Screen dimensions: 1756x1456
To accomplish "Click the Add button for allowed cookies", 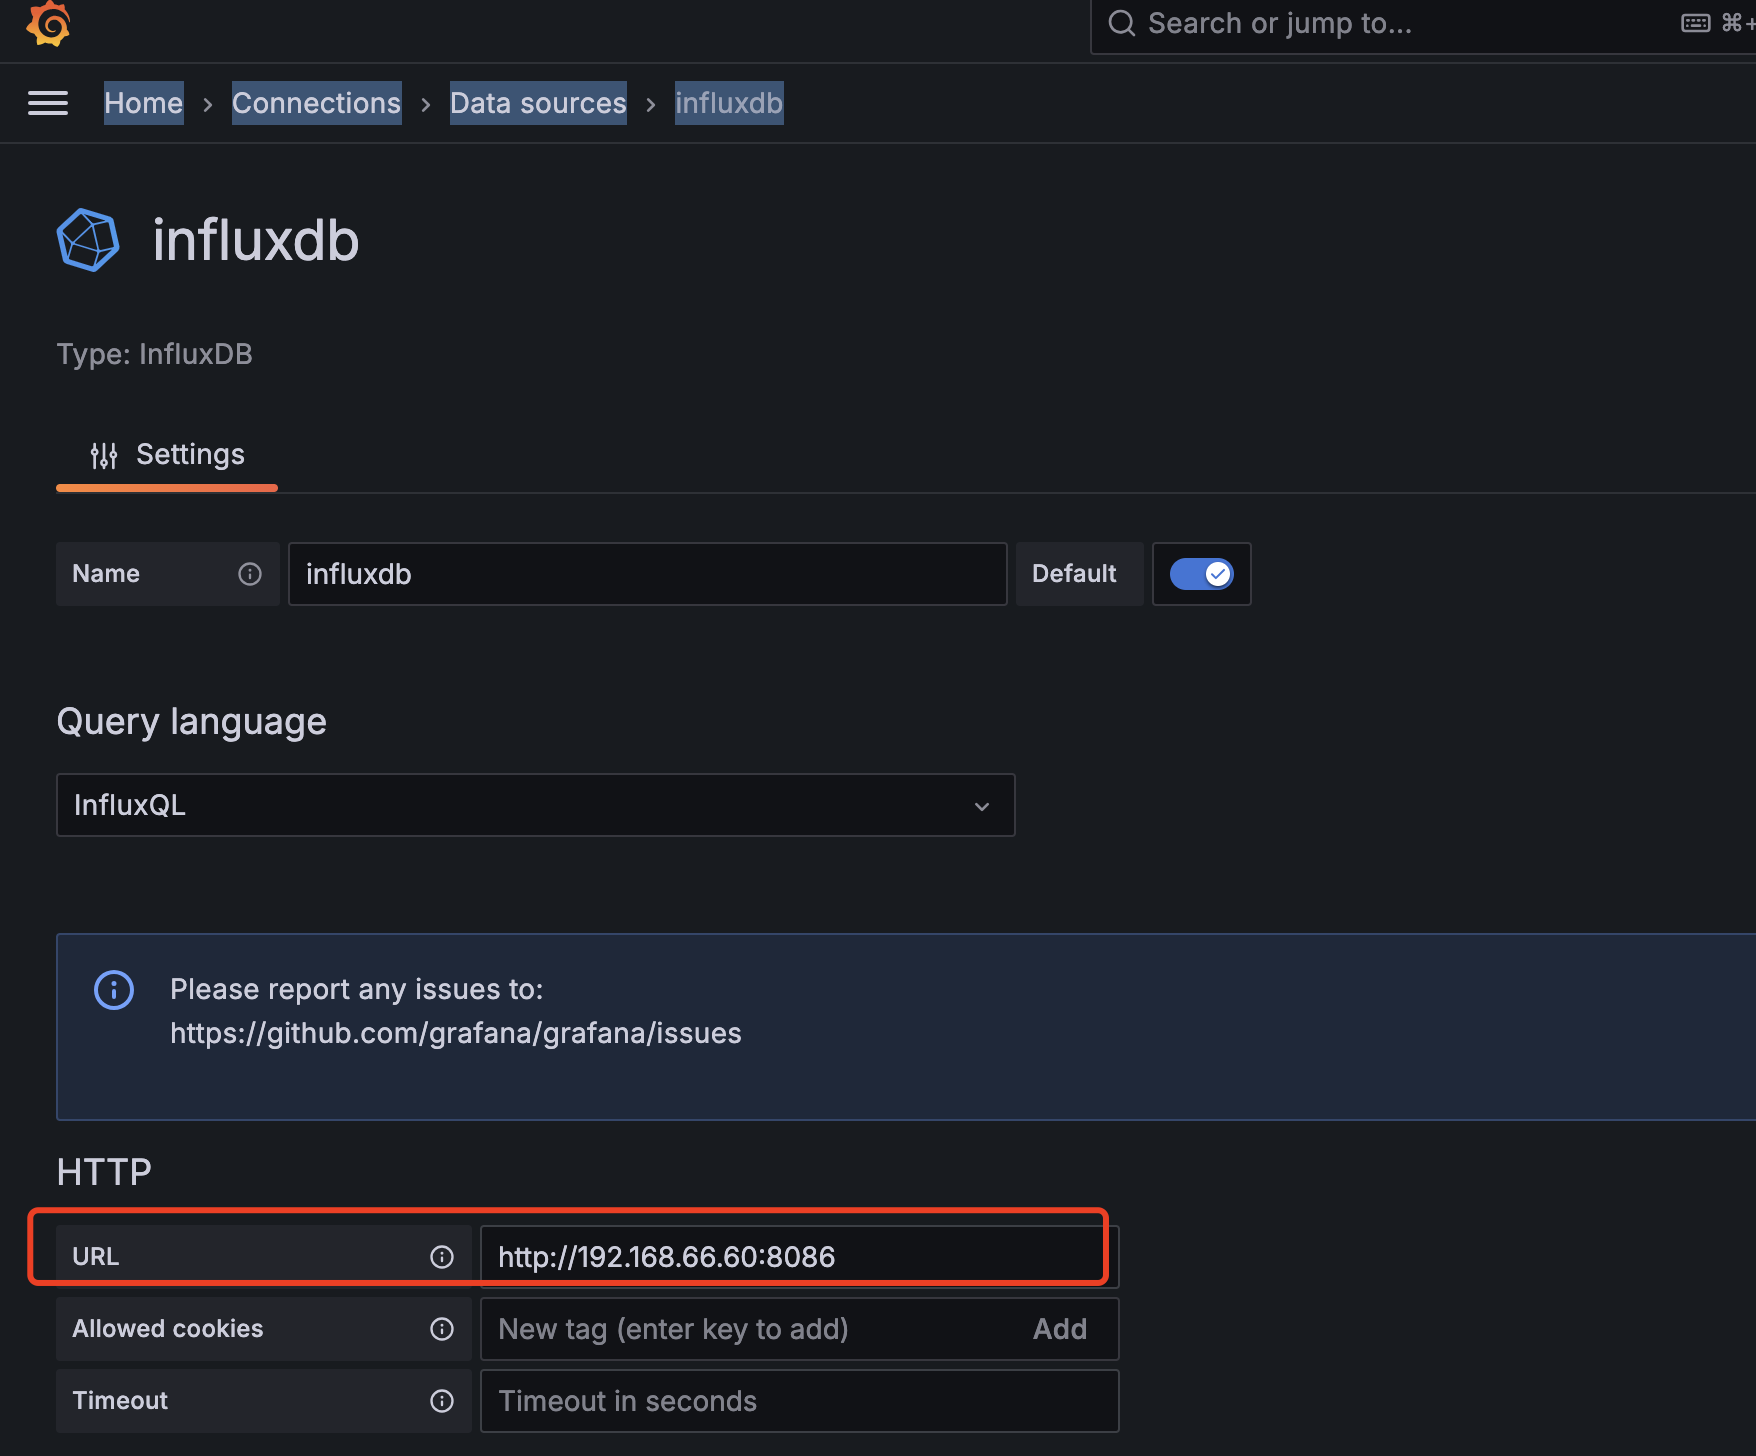I will pos(1059,1329).
